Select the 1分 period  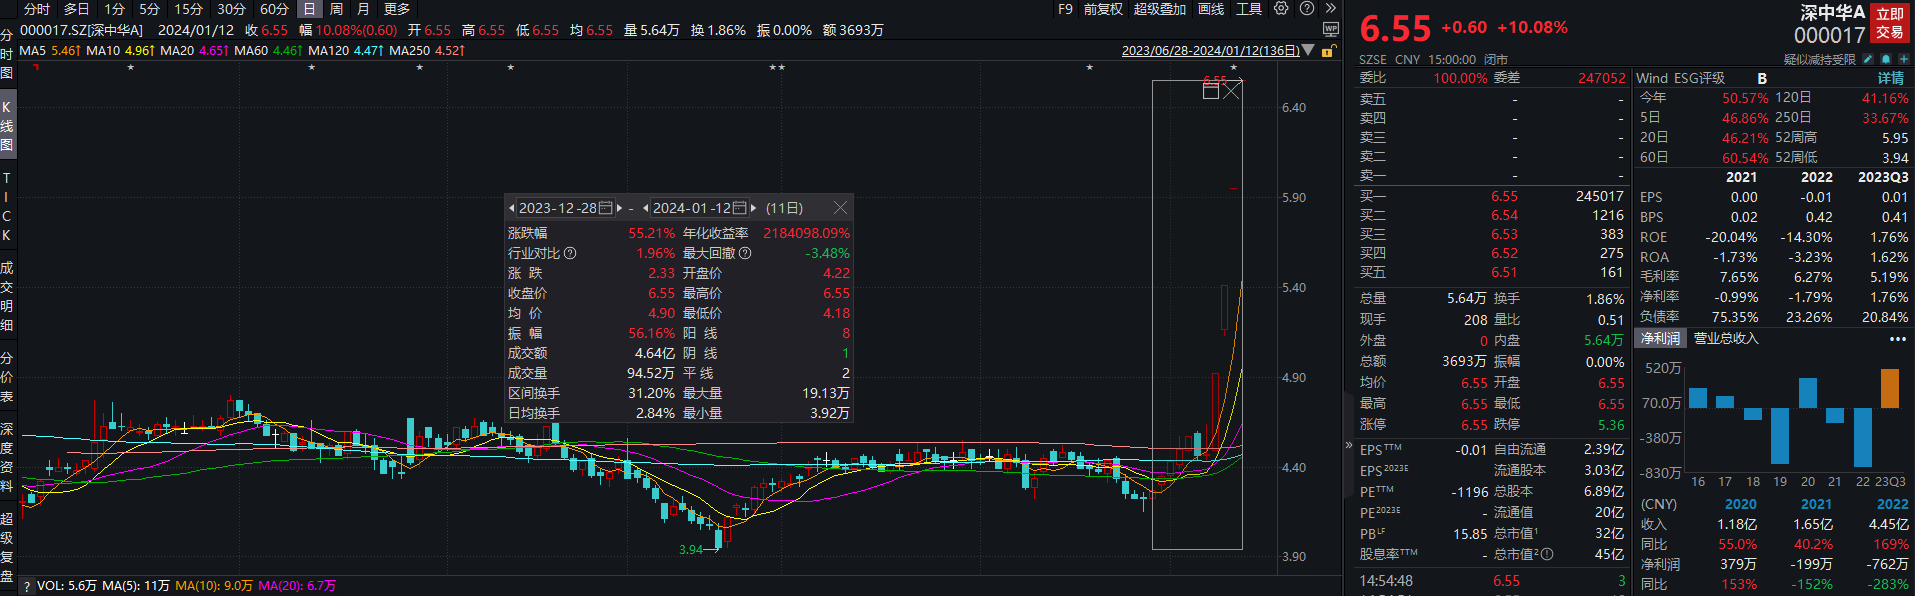(115, 9)
